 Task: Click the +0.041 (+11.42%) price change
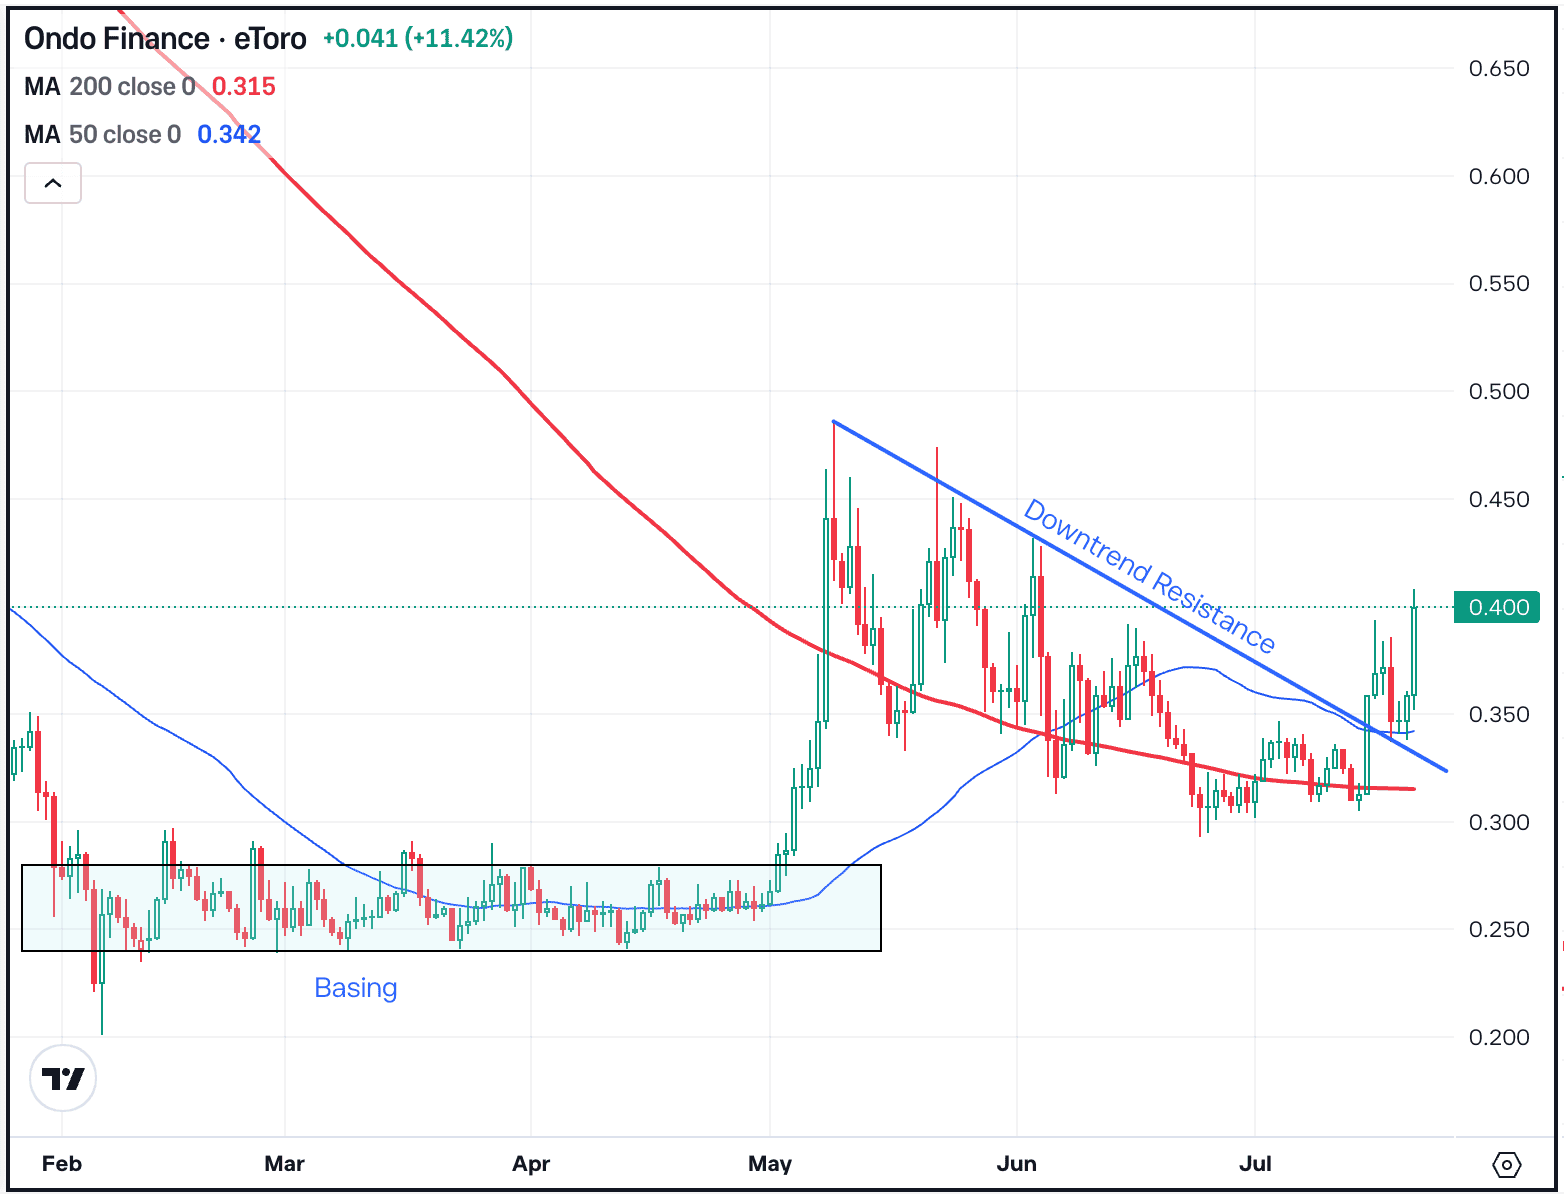[x=418, y=38]
